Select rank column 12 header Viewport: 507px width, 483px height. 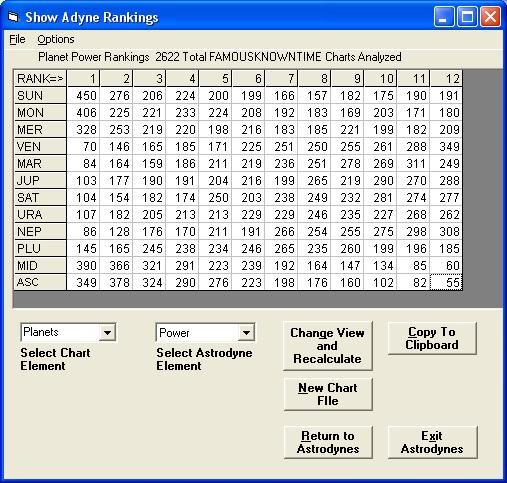[446, 79]
